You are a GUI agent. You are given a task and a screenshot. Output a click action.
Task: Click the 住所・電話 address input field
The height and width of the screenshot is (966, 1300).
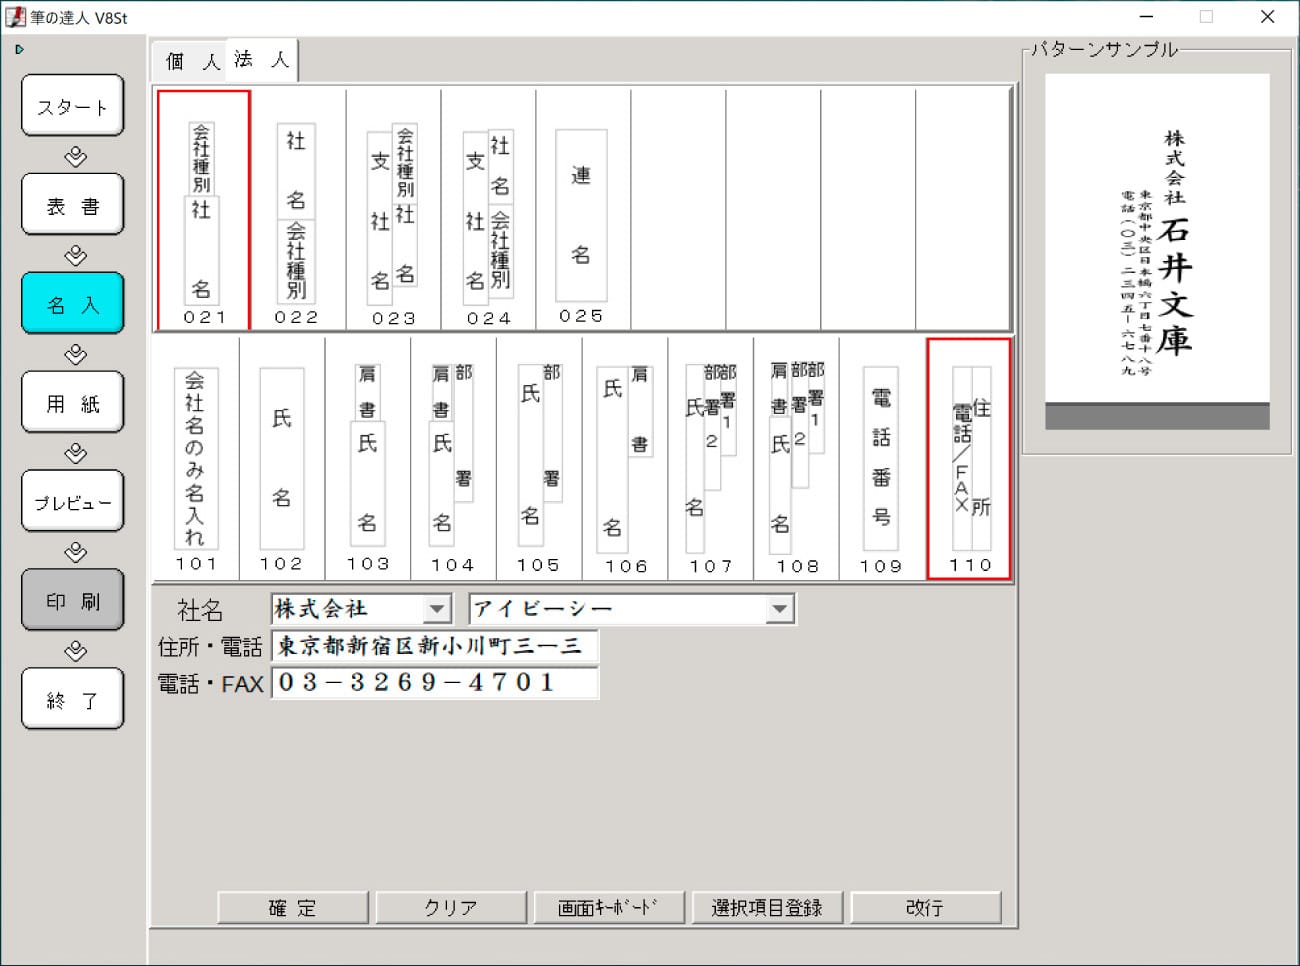(435, 646)
